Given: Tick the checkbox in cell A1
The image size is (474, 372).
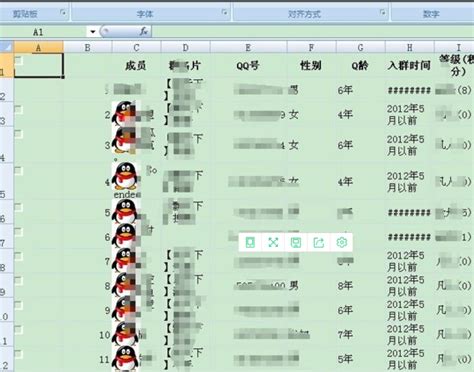Looking at the screenshot, I should pos(19,61).
